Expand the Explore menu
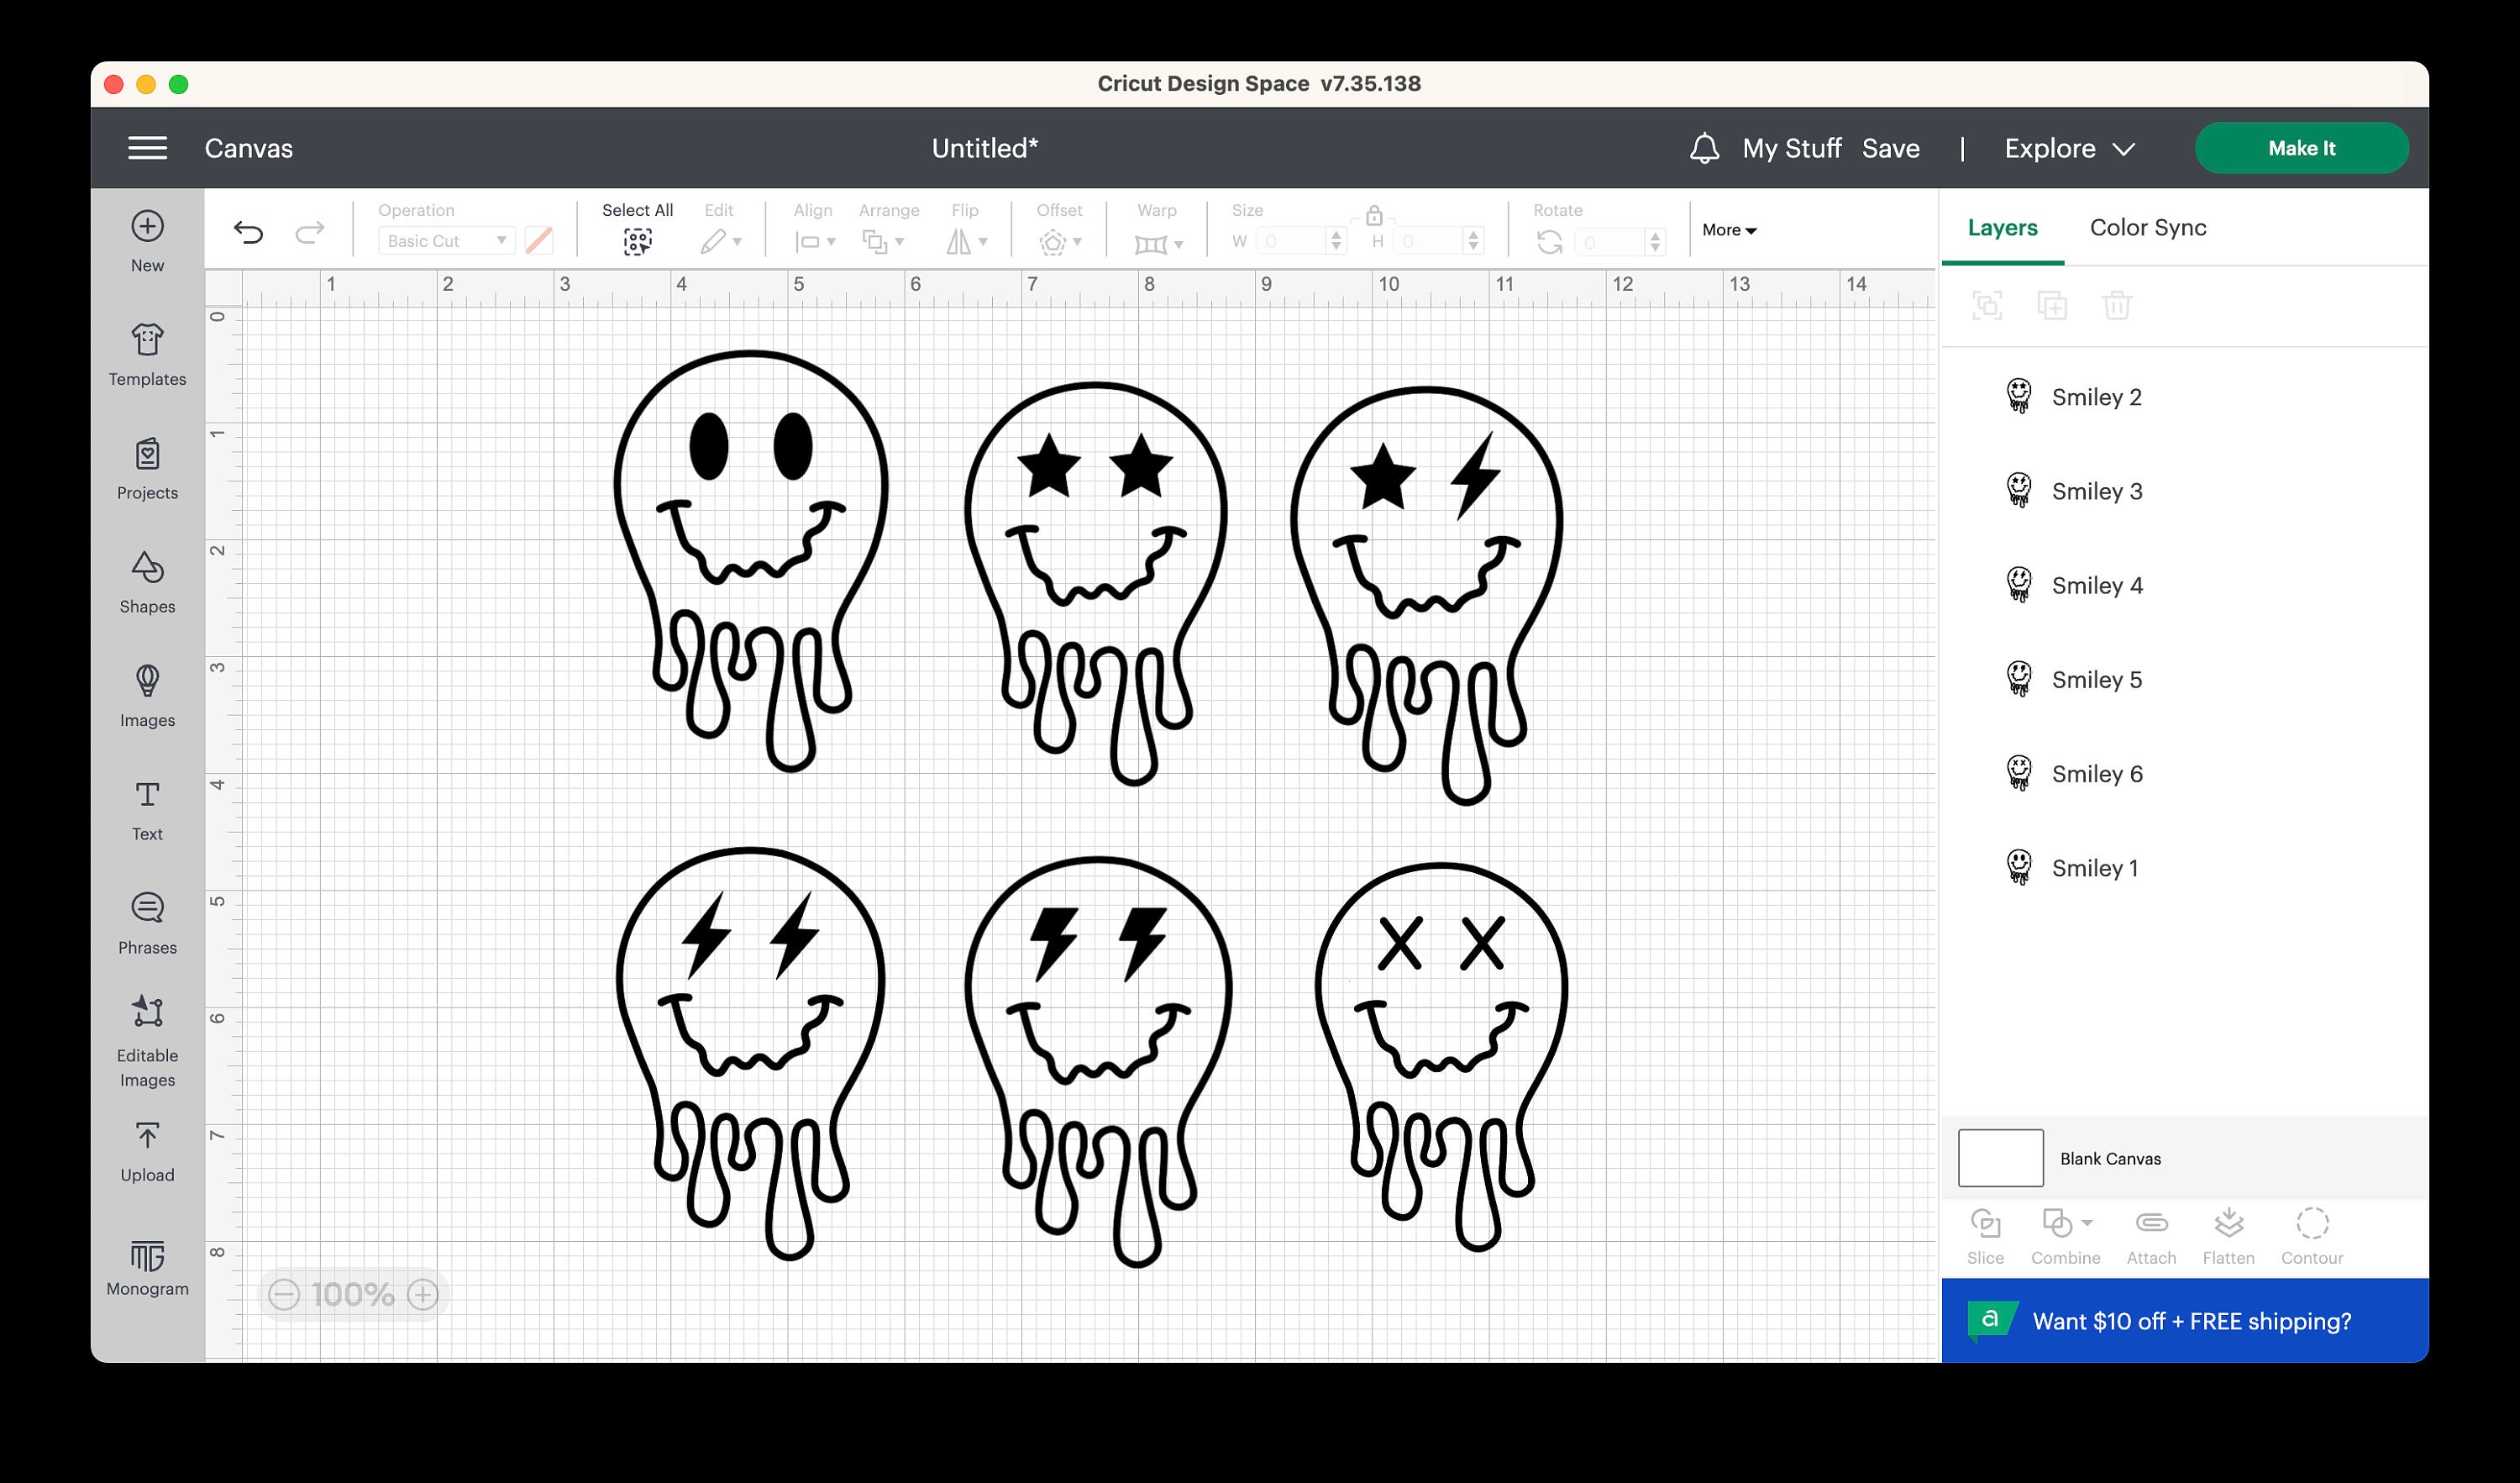Viewport: 2520px width, 1483px height. click(x=2068, y=148)
